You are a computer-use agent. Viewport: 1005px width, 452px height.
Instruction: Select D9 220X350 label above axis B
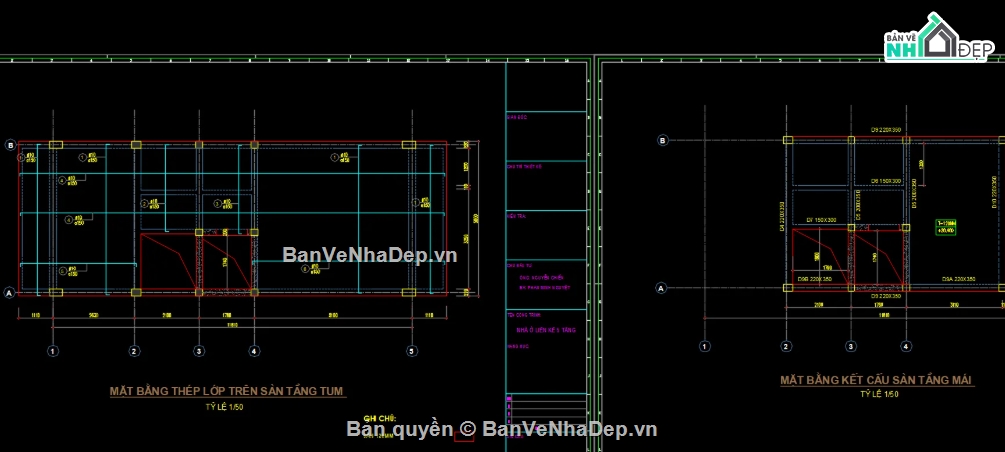point(886,130)
